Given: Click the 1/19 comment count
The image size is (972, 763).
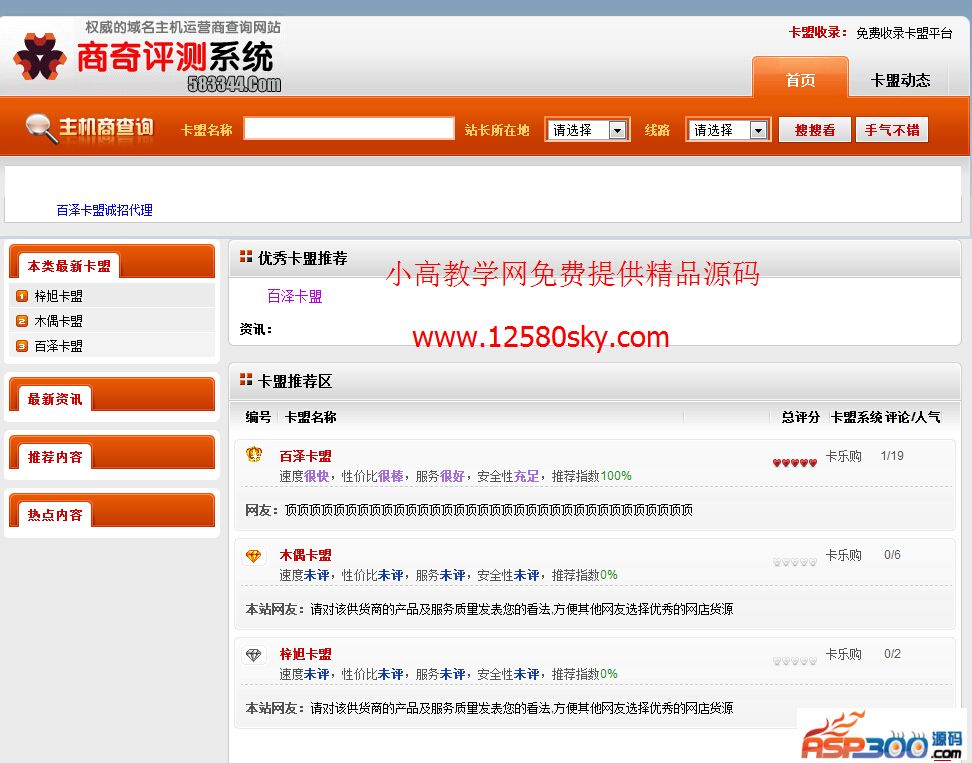Looking at the screenshot, I should coord(892,456).
